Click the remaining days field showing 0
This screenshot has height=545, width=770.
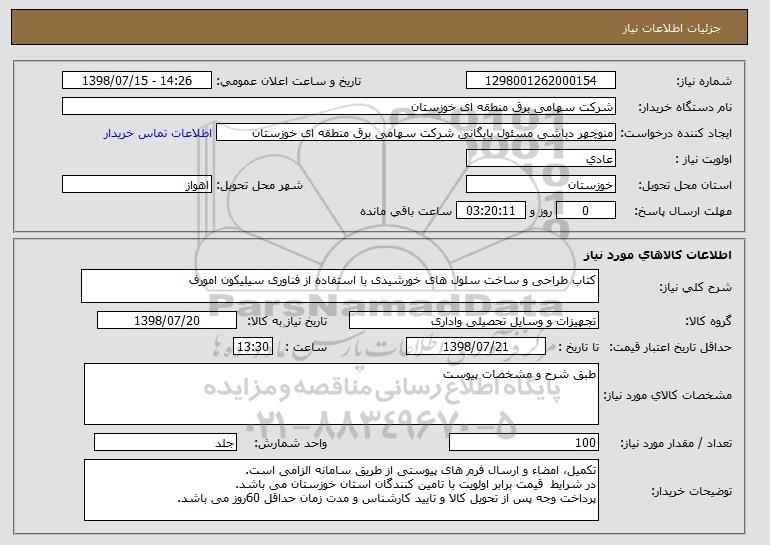coord(585,211)
